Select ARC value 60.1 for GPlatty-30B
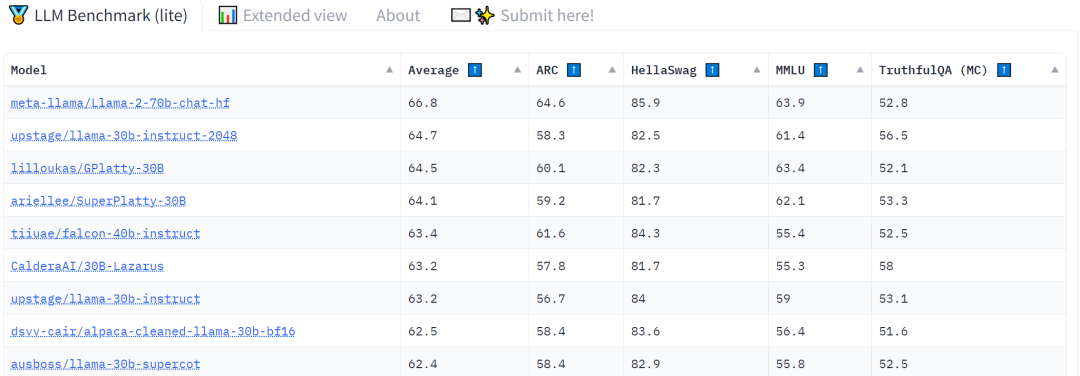 (x=551, y=168)
